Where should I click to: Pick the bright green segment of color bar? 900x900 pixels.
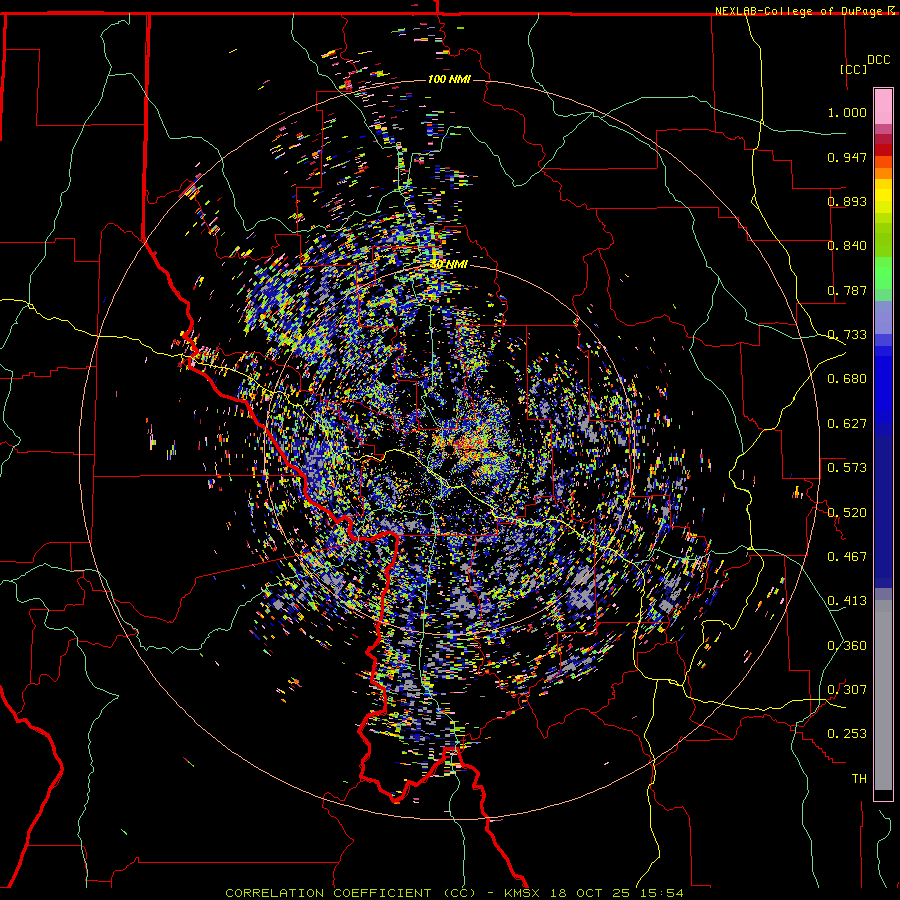[883, 273]
